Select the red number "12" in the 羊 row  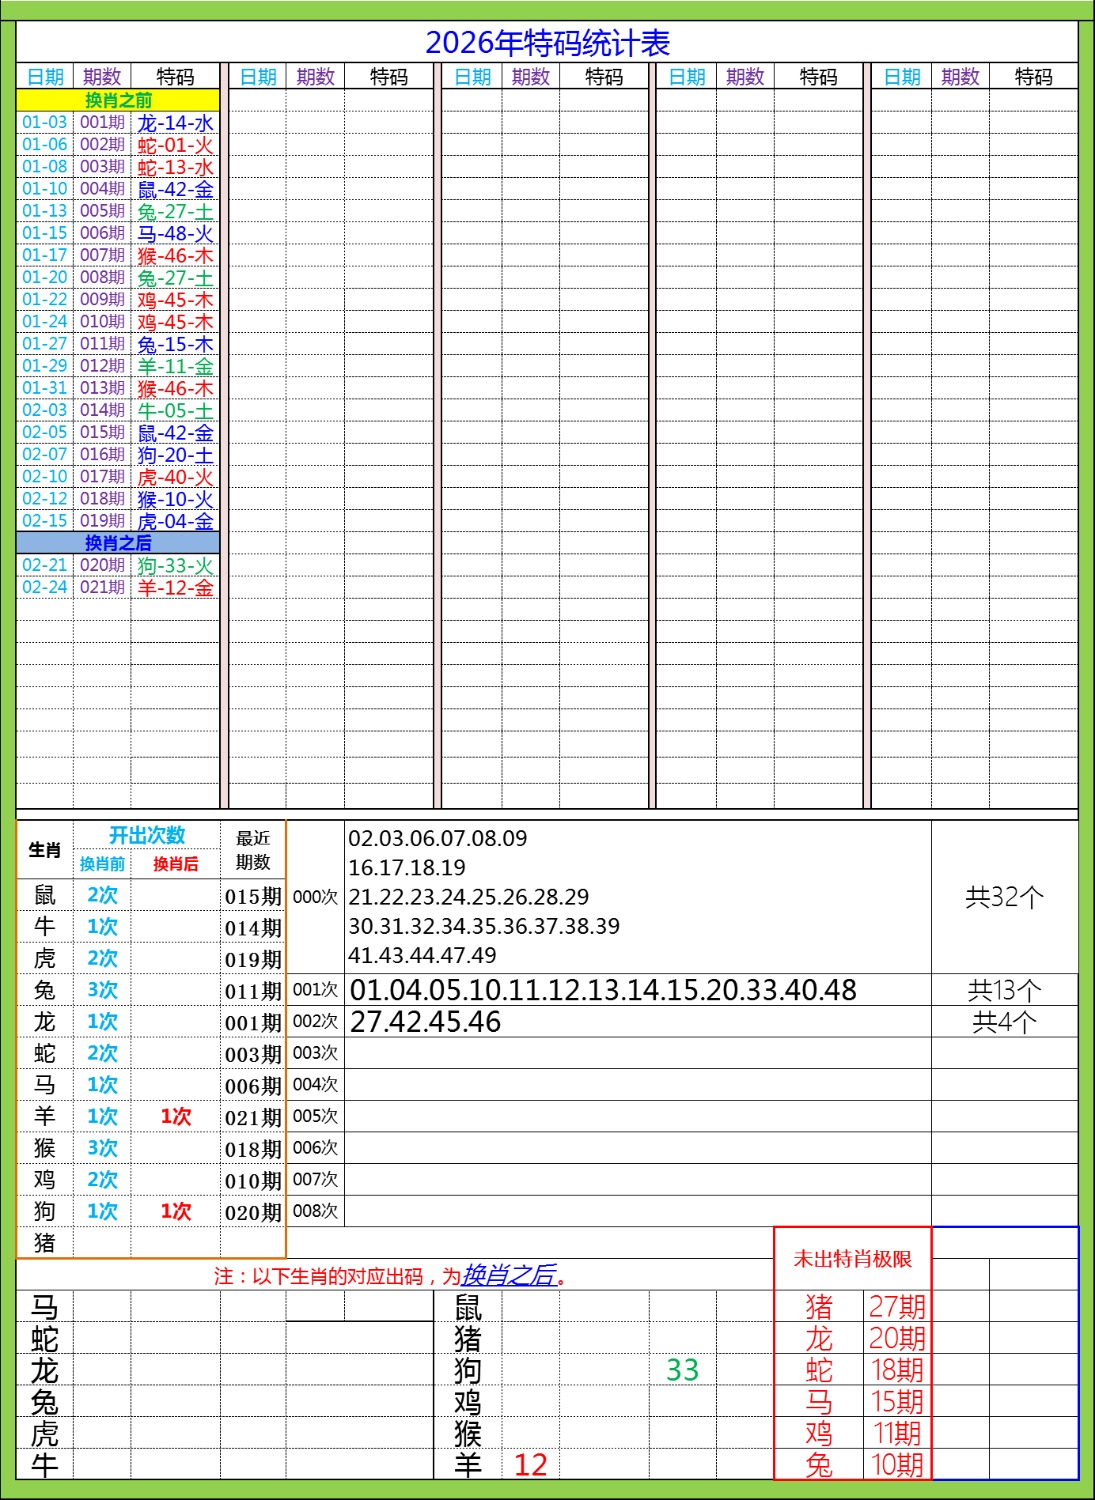tap(530, 1465)
